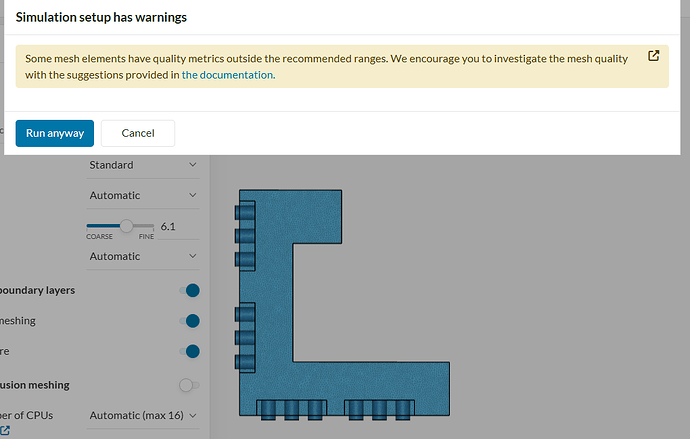Disable the third enabled toggle switch

190,351
